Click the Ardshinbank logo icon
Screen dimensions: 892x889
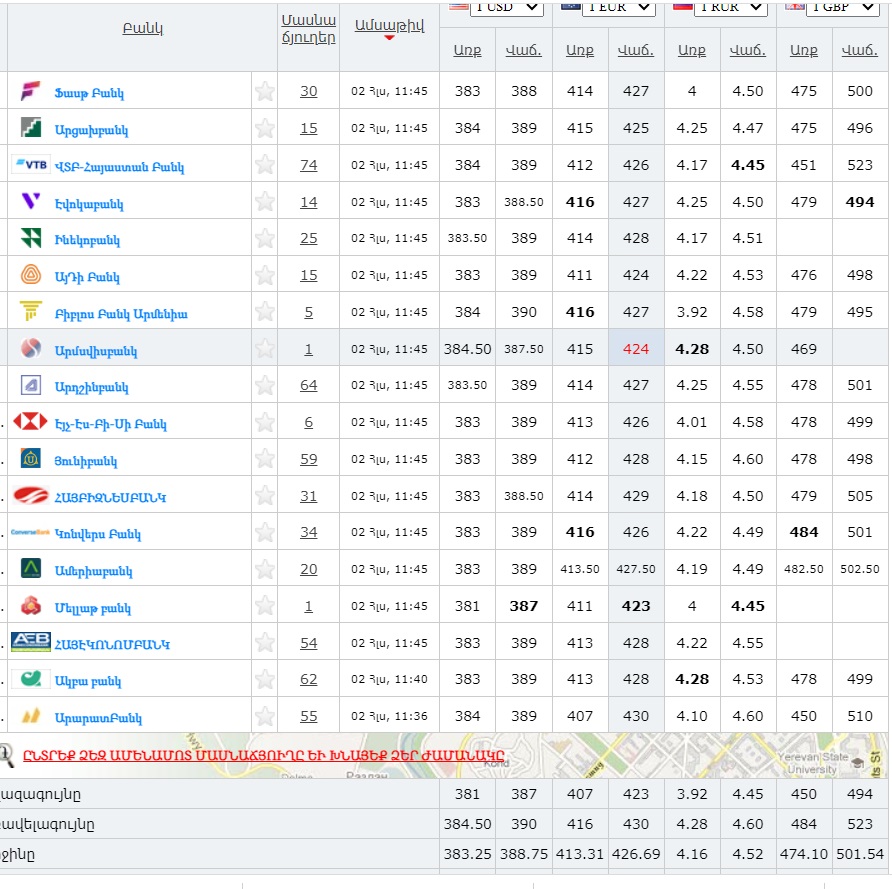coord(31,385)
